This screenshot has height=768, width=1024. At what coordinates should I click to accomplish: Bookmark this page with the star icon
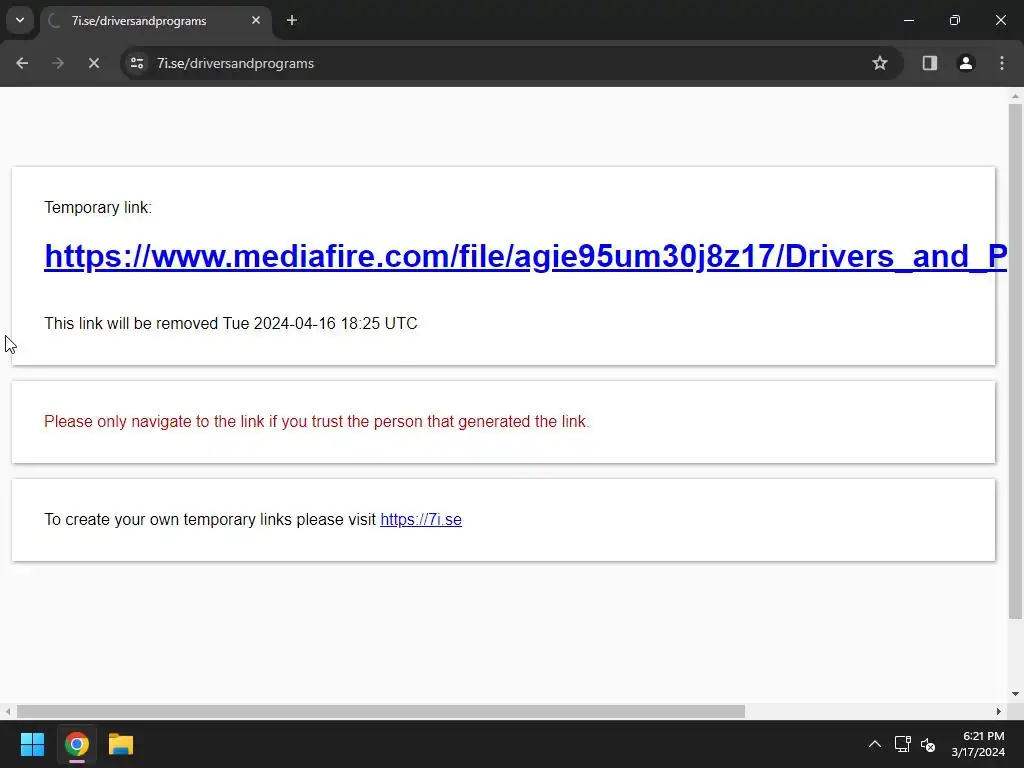pos(880,63)
